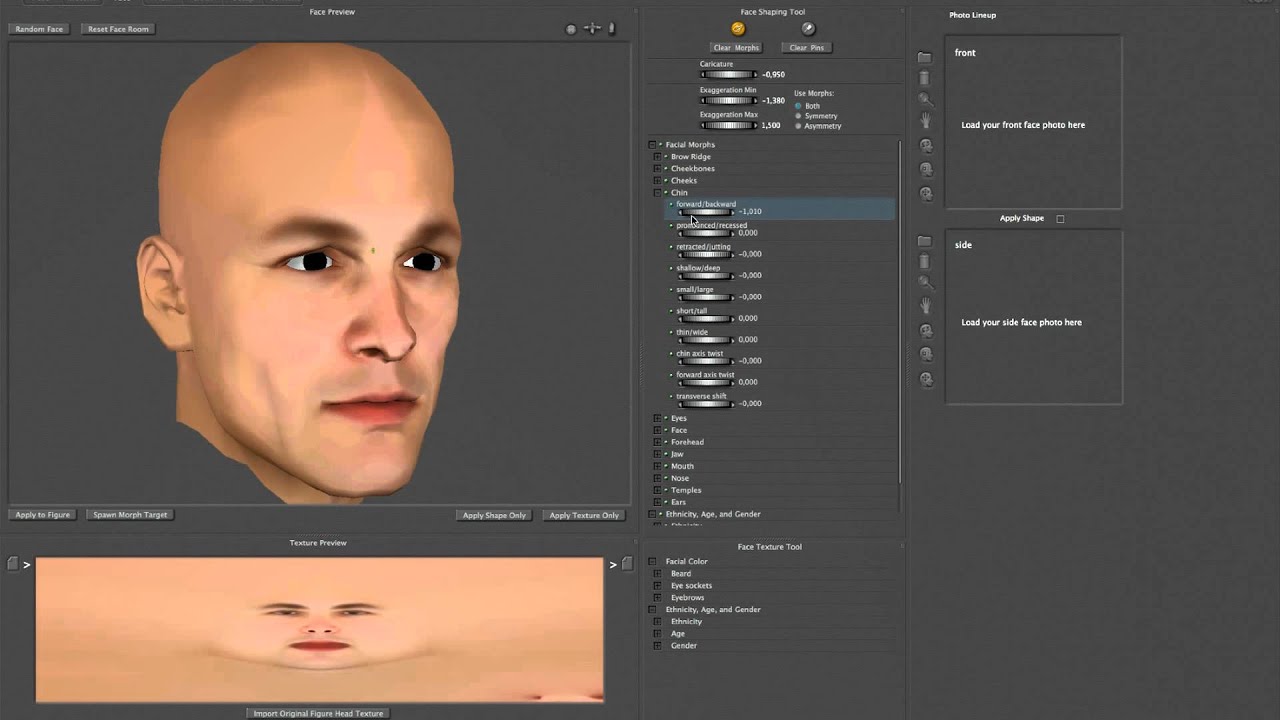Click right arrow beside texture preview image
The height and width of the screenshot is (720, 1280).
(612, 565)
